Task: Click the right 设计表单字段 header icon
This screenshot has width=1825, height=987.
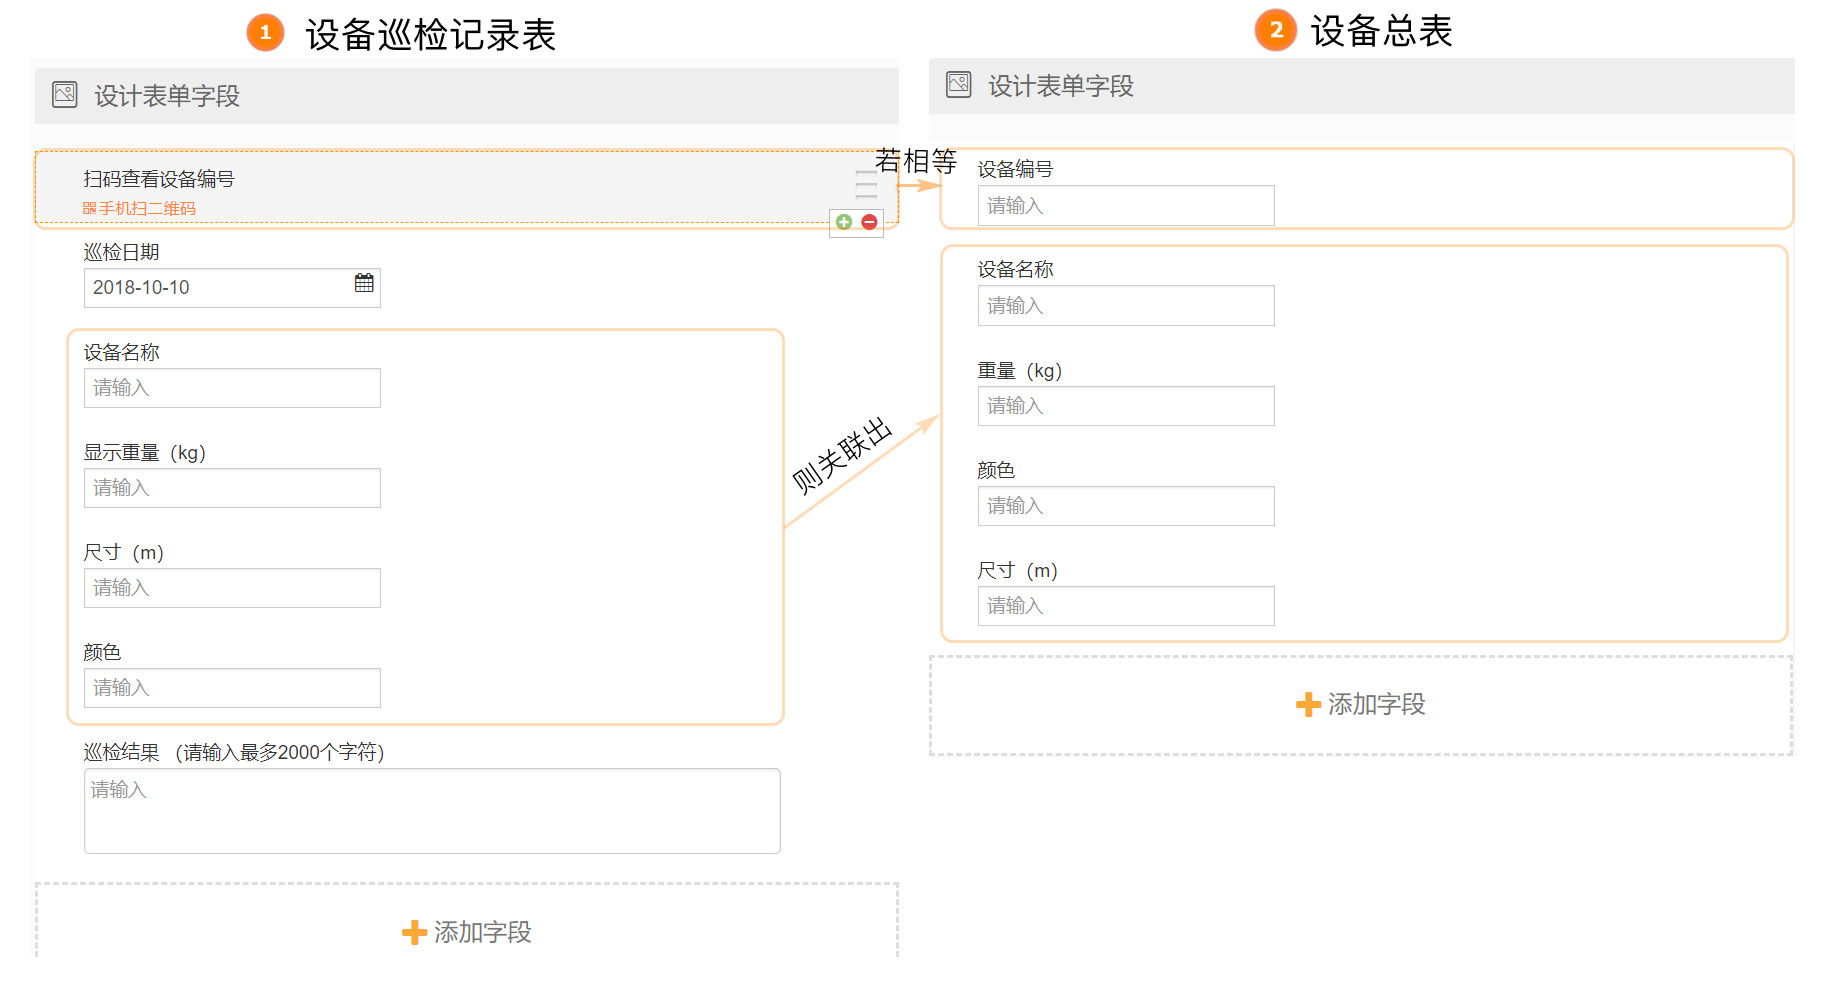Action: (x=959, y=85)
